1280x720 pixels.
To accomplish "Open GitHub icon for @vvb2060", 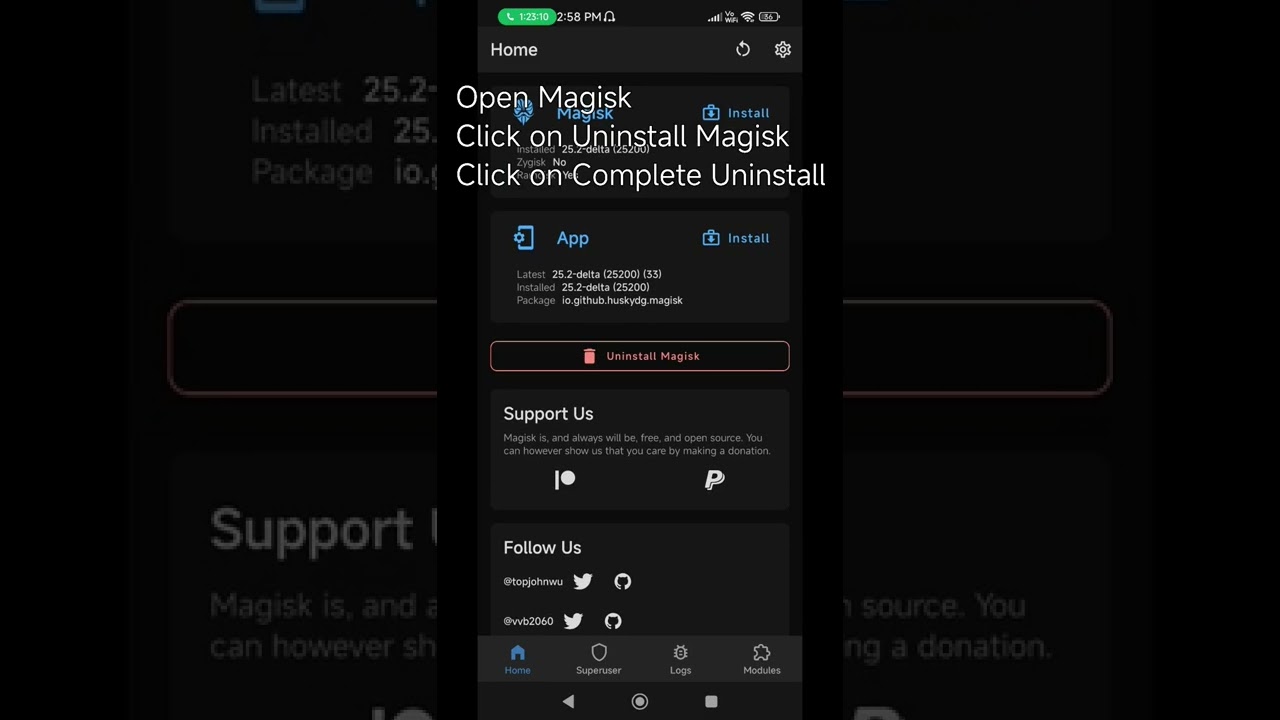I will tap(613, 621).
